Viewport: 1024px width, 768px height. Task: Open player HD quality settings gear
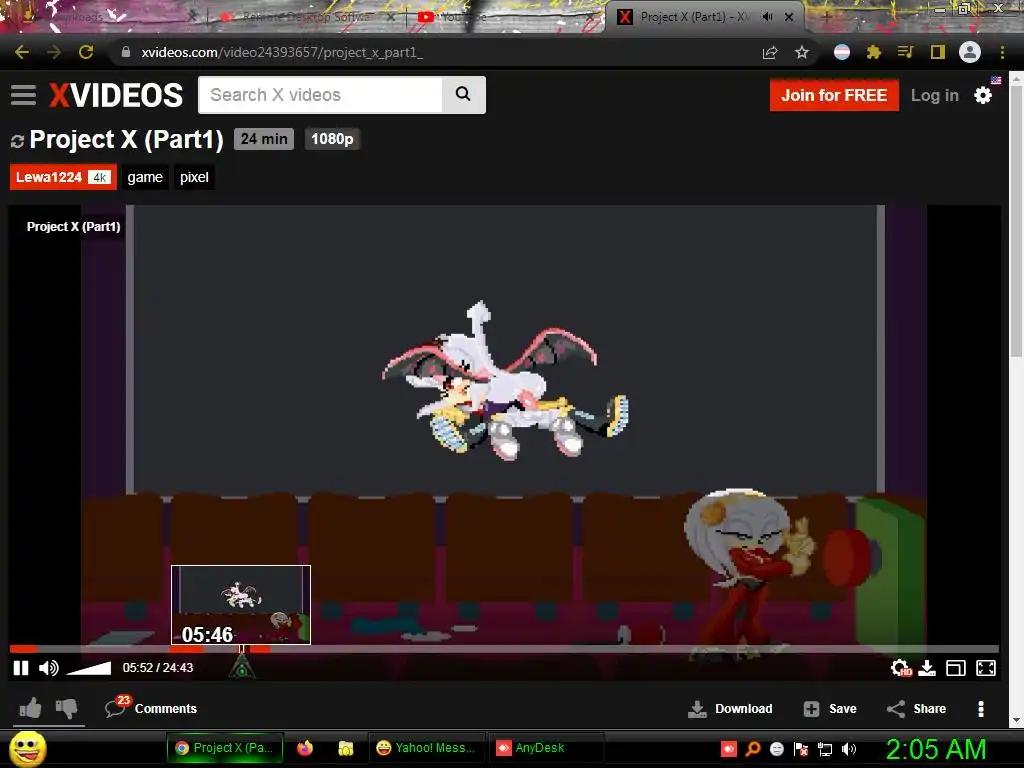point(901,668)
